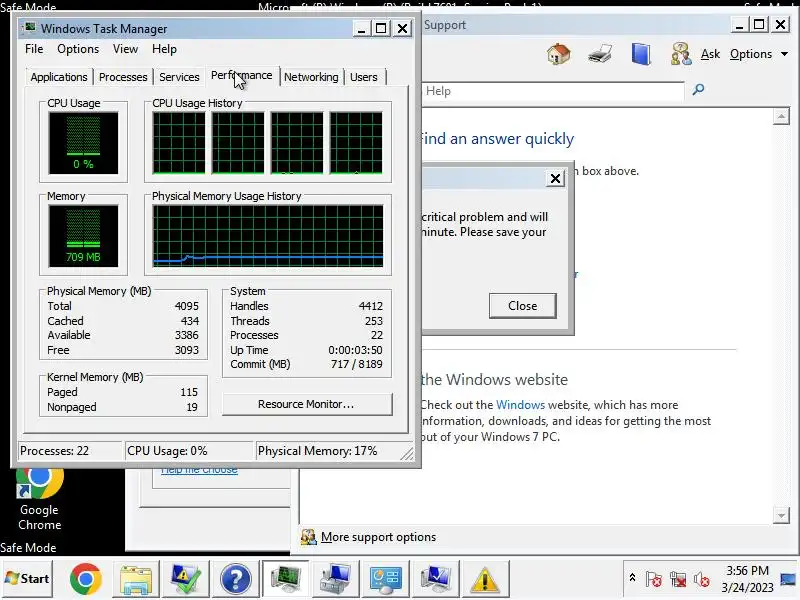Switch to Help and Support taskbar button

point(235,579)
